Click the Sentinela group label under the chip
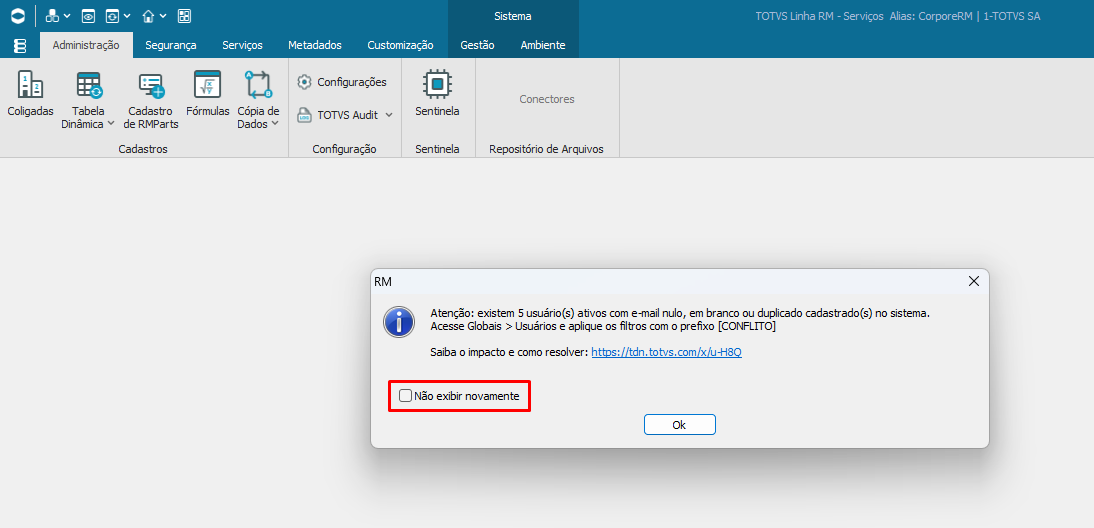This screenshot has width=1094, height=528. point(437,149)
